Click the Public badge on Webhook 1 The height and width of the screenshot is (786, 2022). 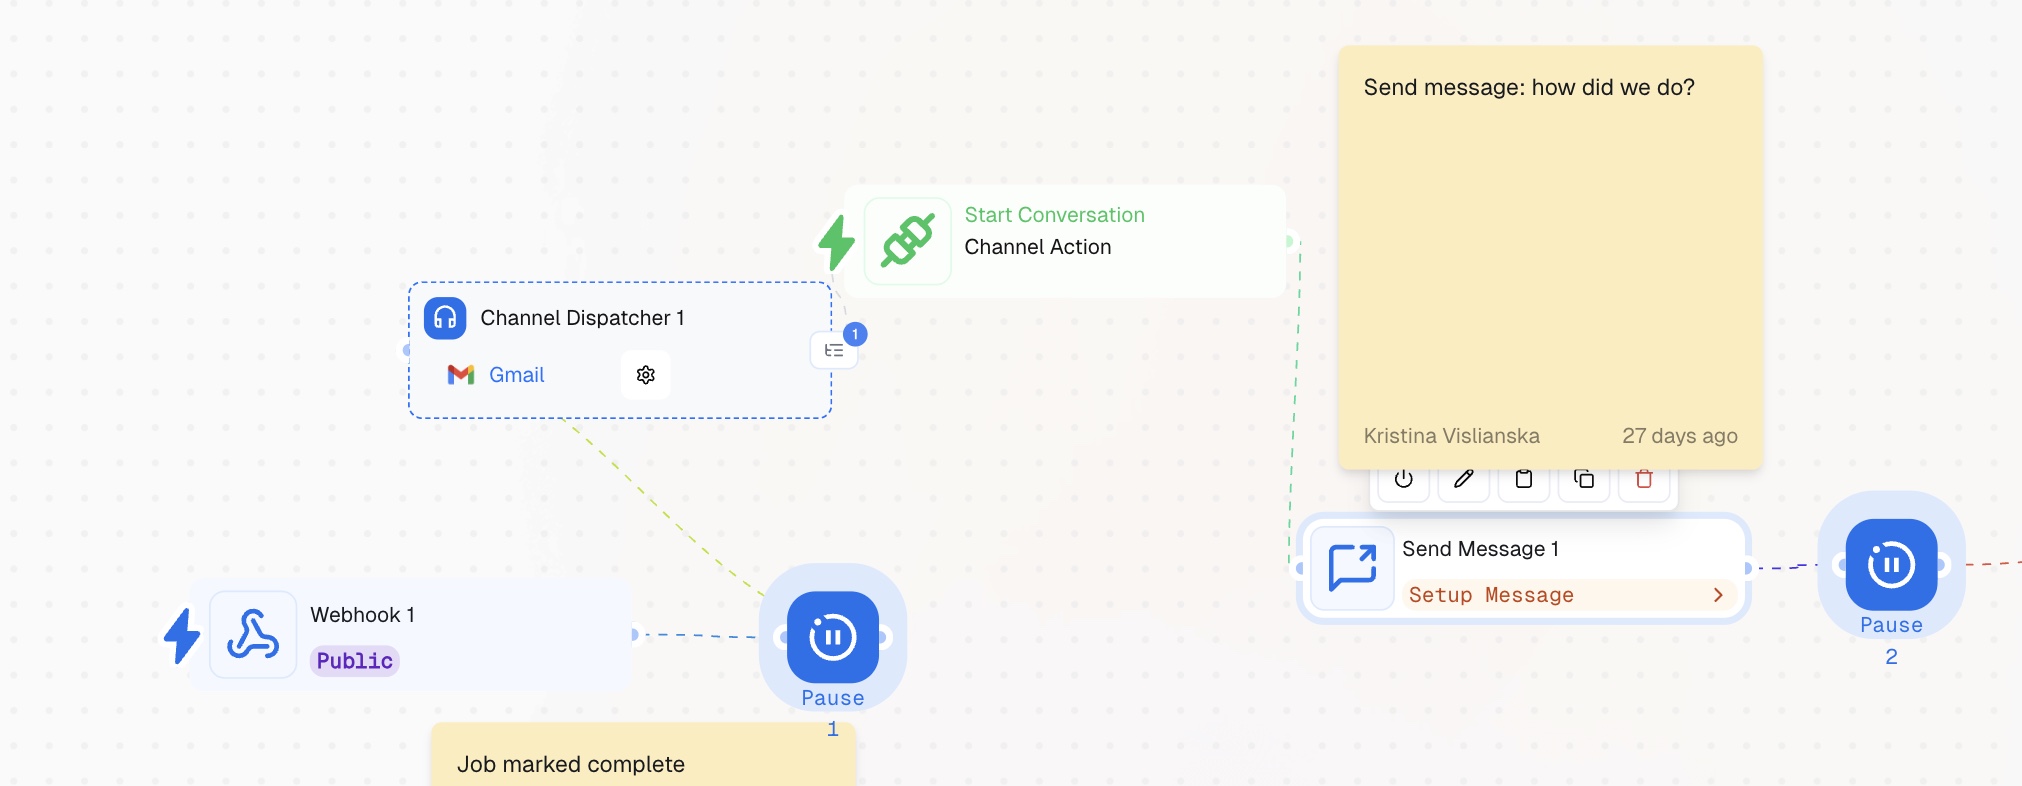coord(355,661)
